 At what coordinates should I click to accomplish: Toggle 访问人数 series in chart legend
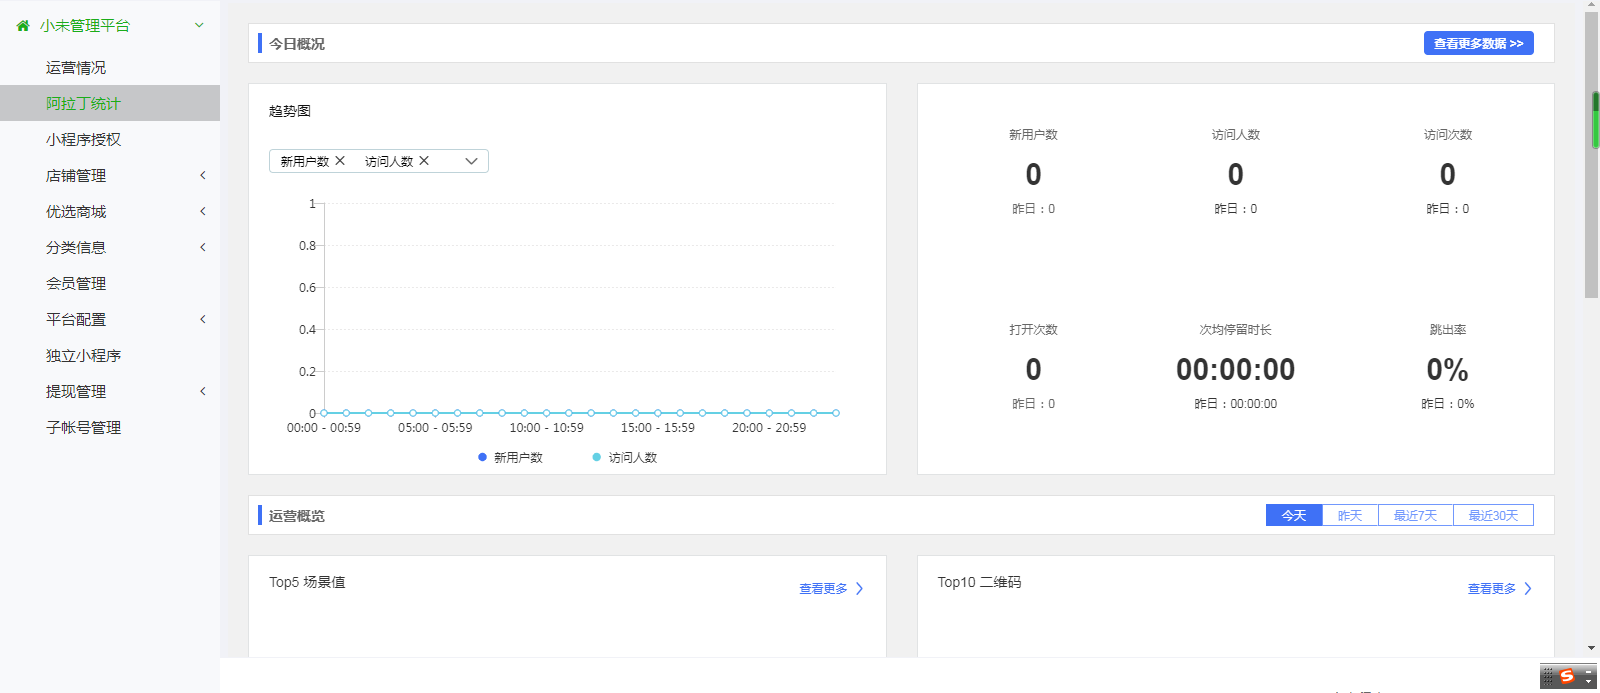[x=625, y=458]
